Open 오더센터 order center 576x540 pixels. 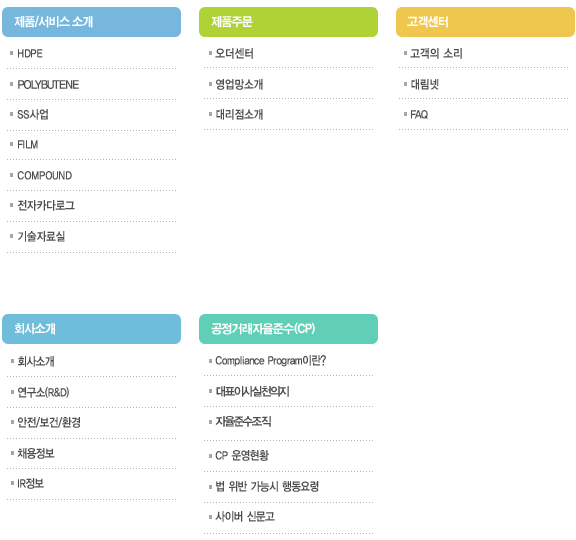[x=234, y=54]
